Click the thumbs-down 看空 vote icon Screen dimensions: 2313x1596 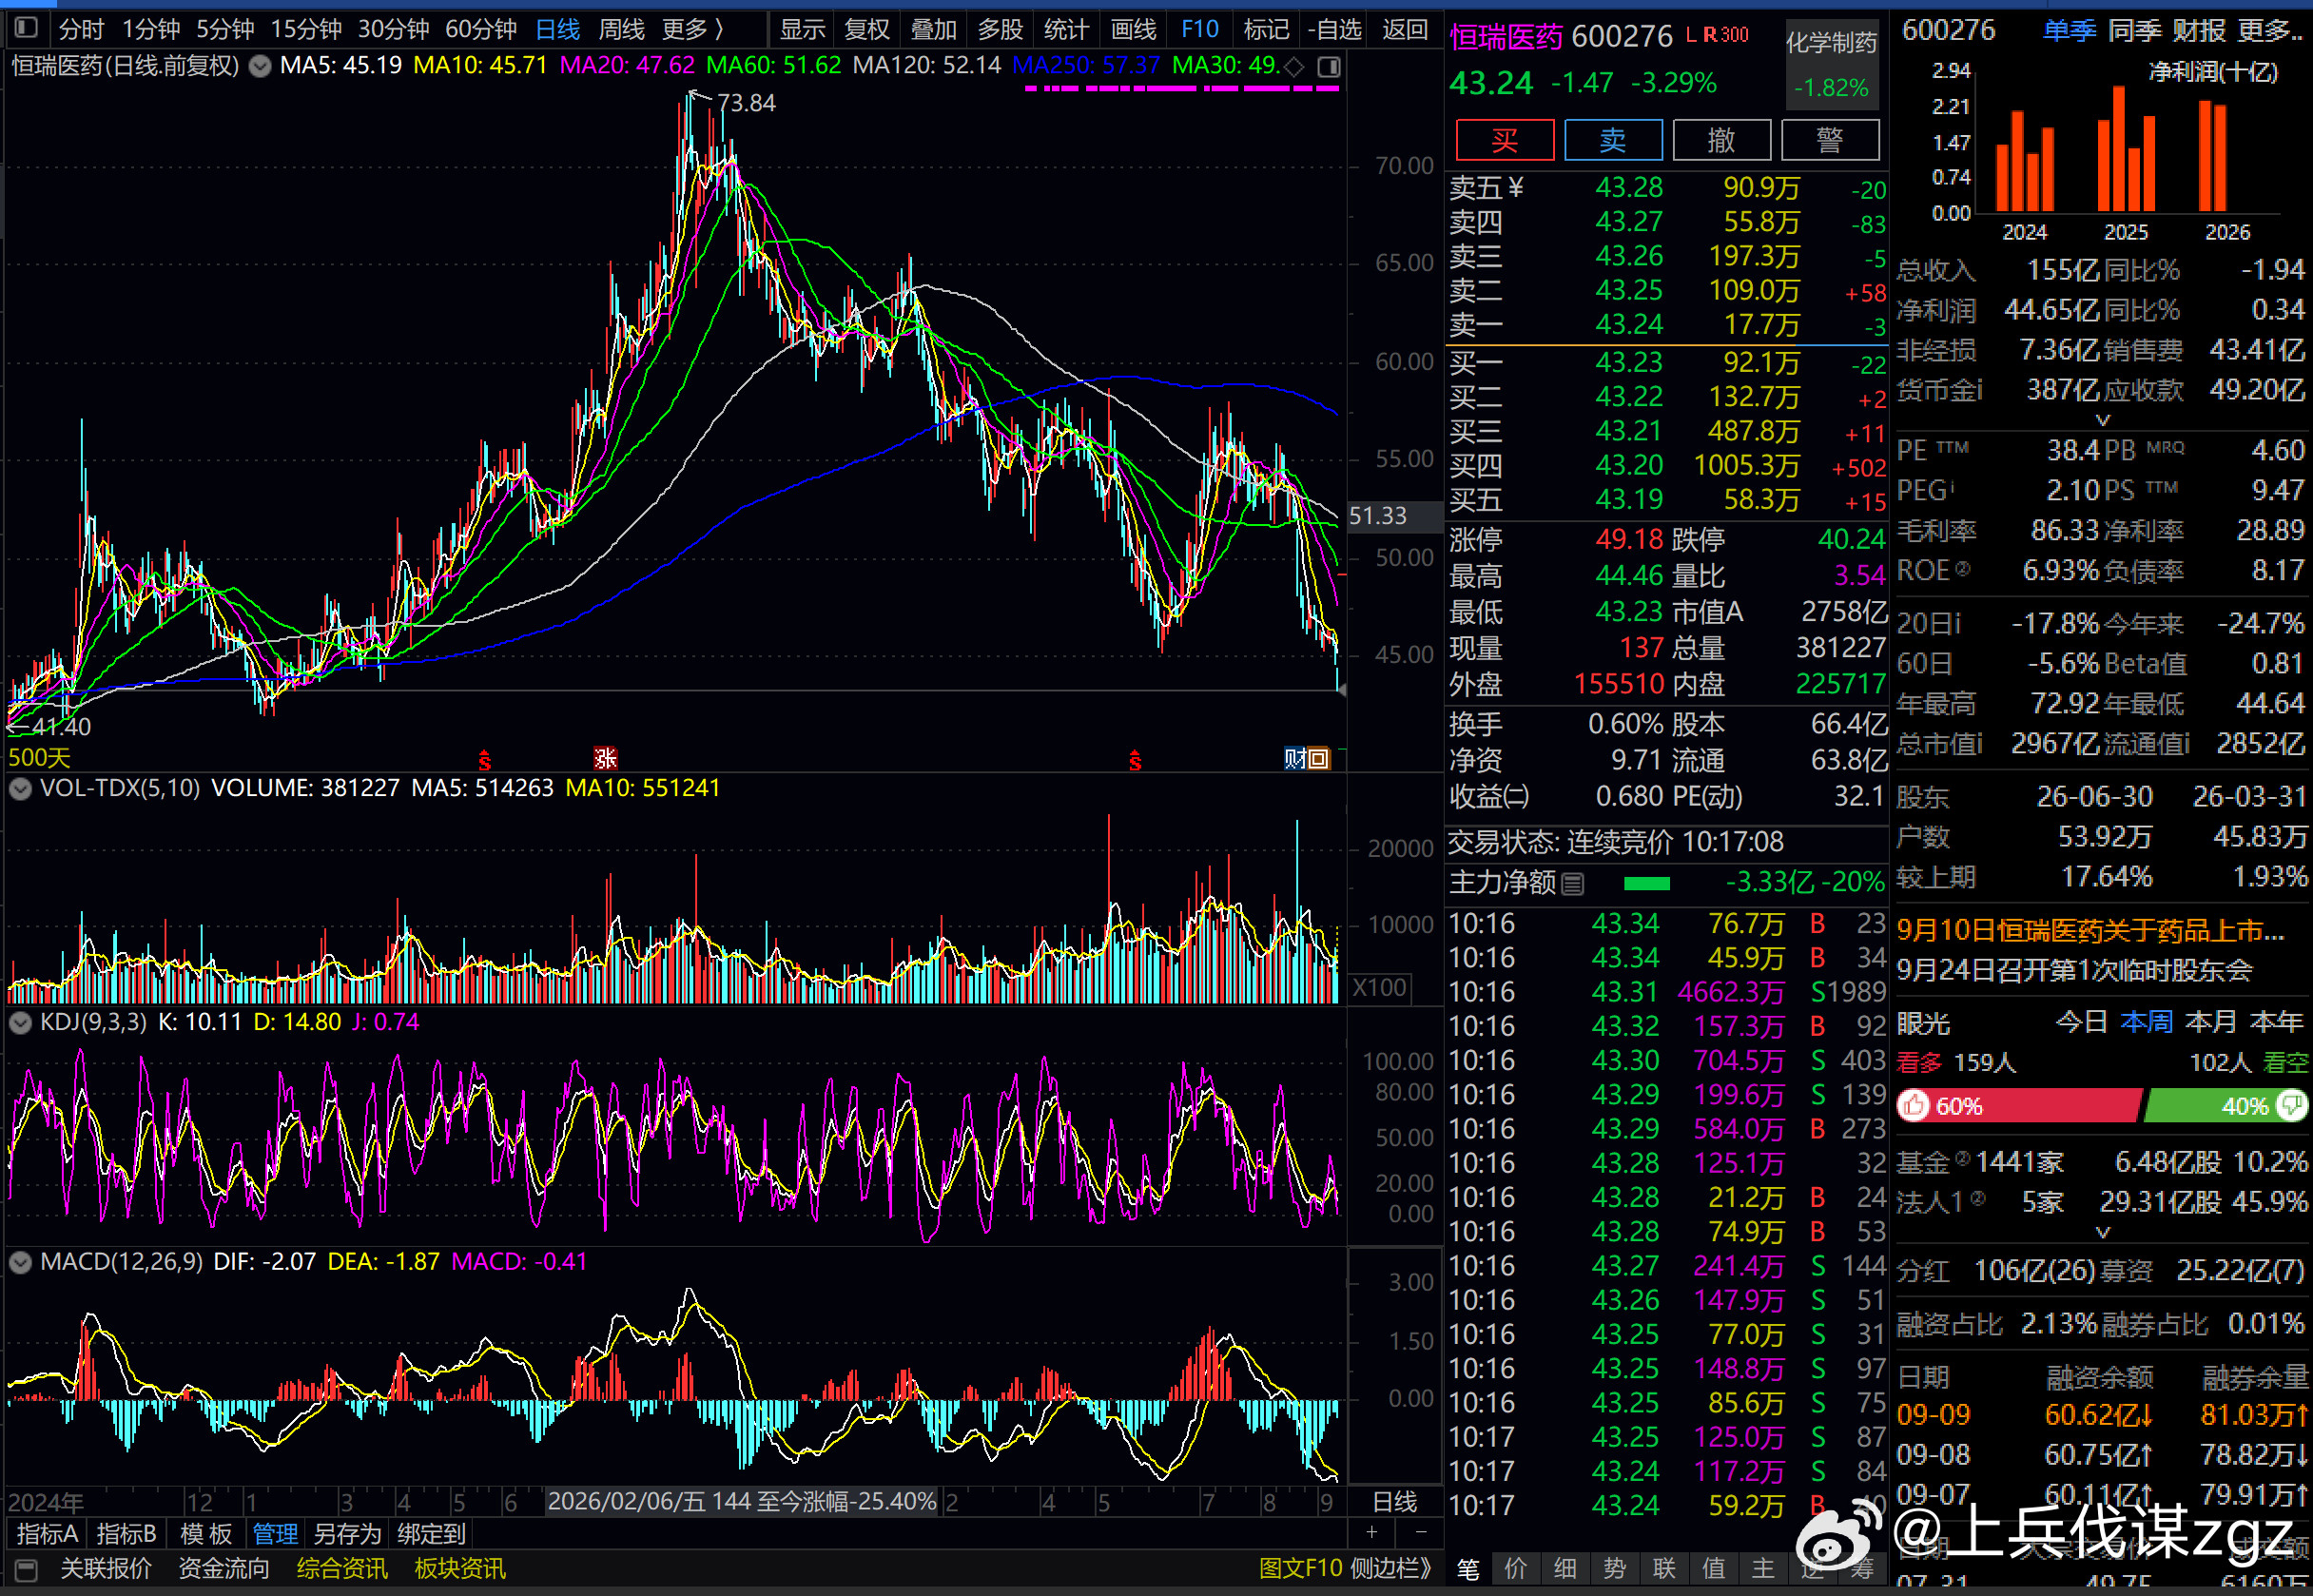click(x=2291, y=1107)
